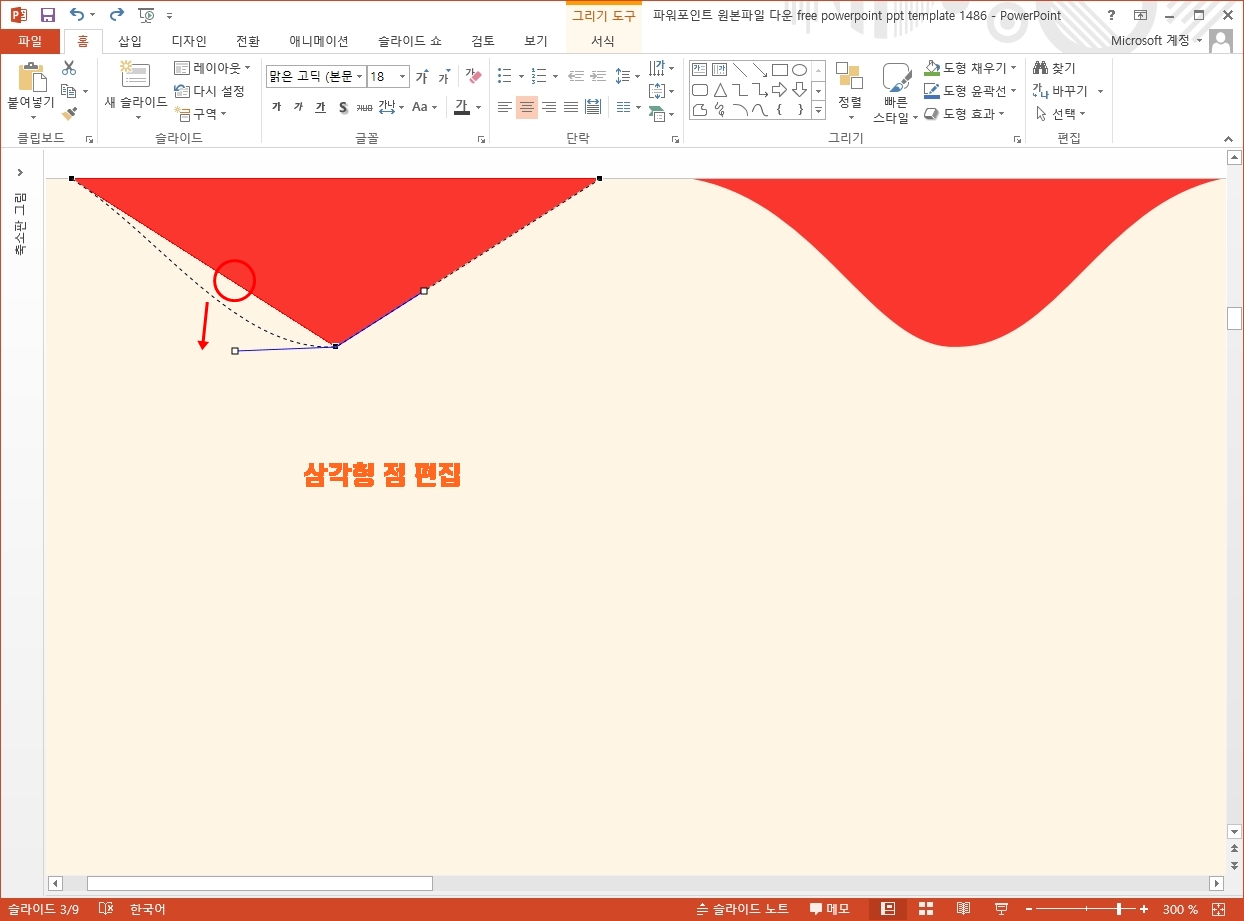Image resolution: width=1244 pixels, height=921 pixels.
Task: Justify paragraph text
Action: (571, 107)
